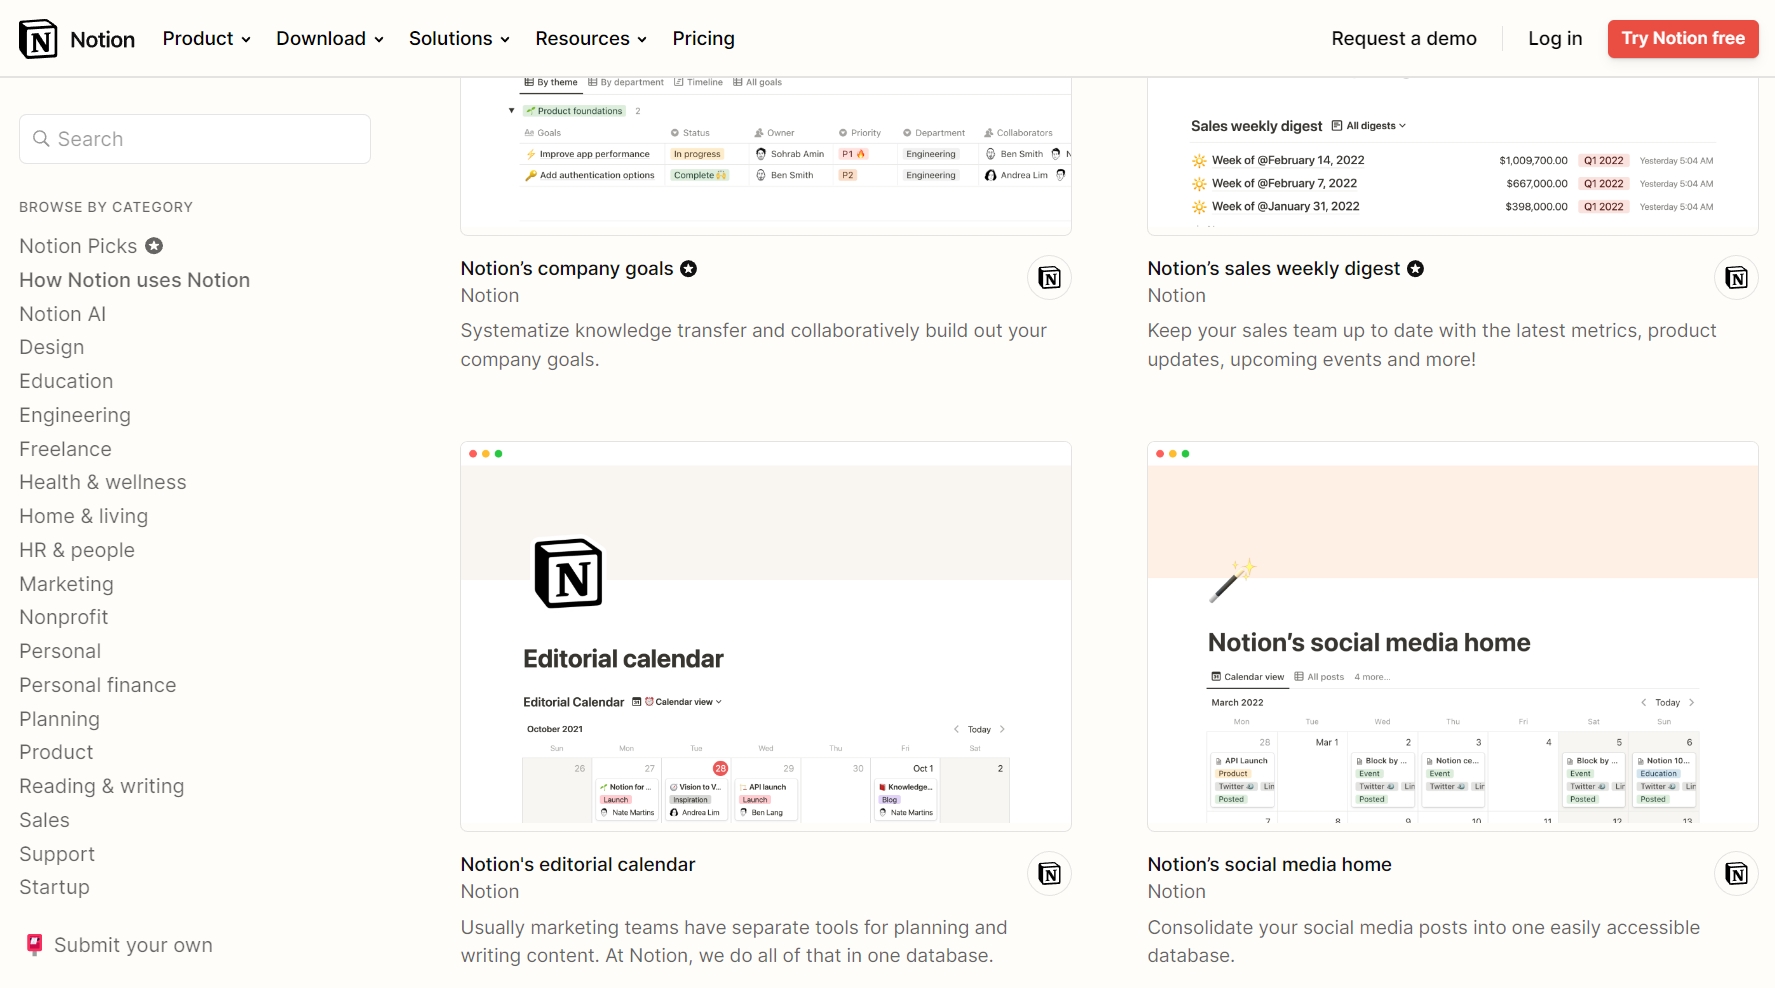The width and height of the screenshot is (1775, 988).
Task: Click the Log in link
Action: point(1554,39)
